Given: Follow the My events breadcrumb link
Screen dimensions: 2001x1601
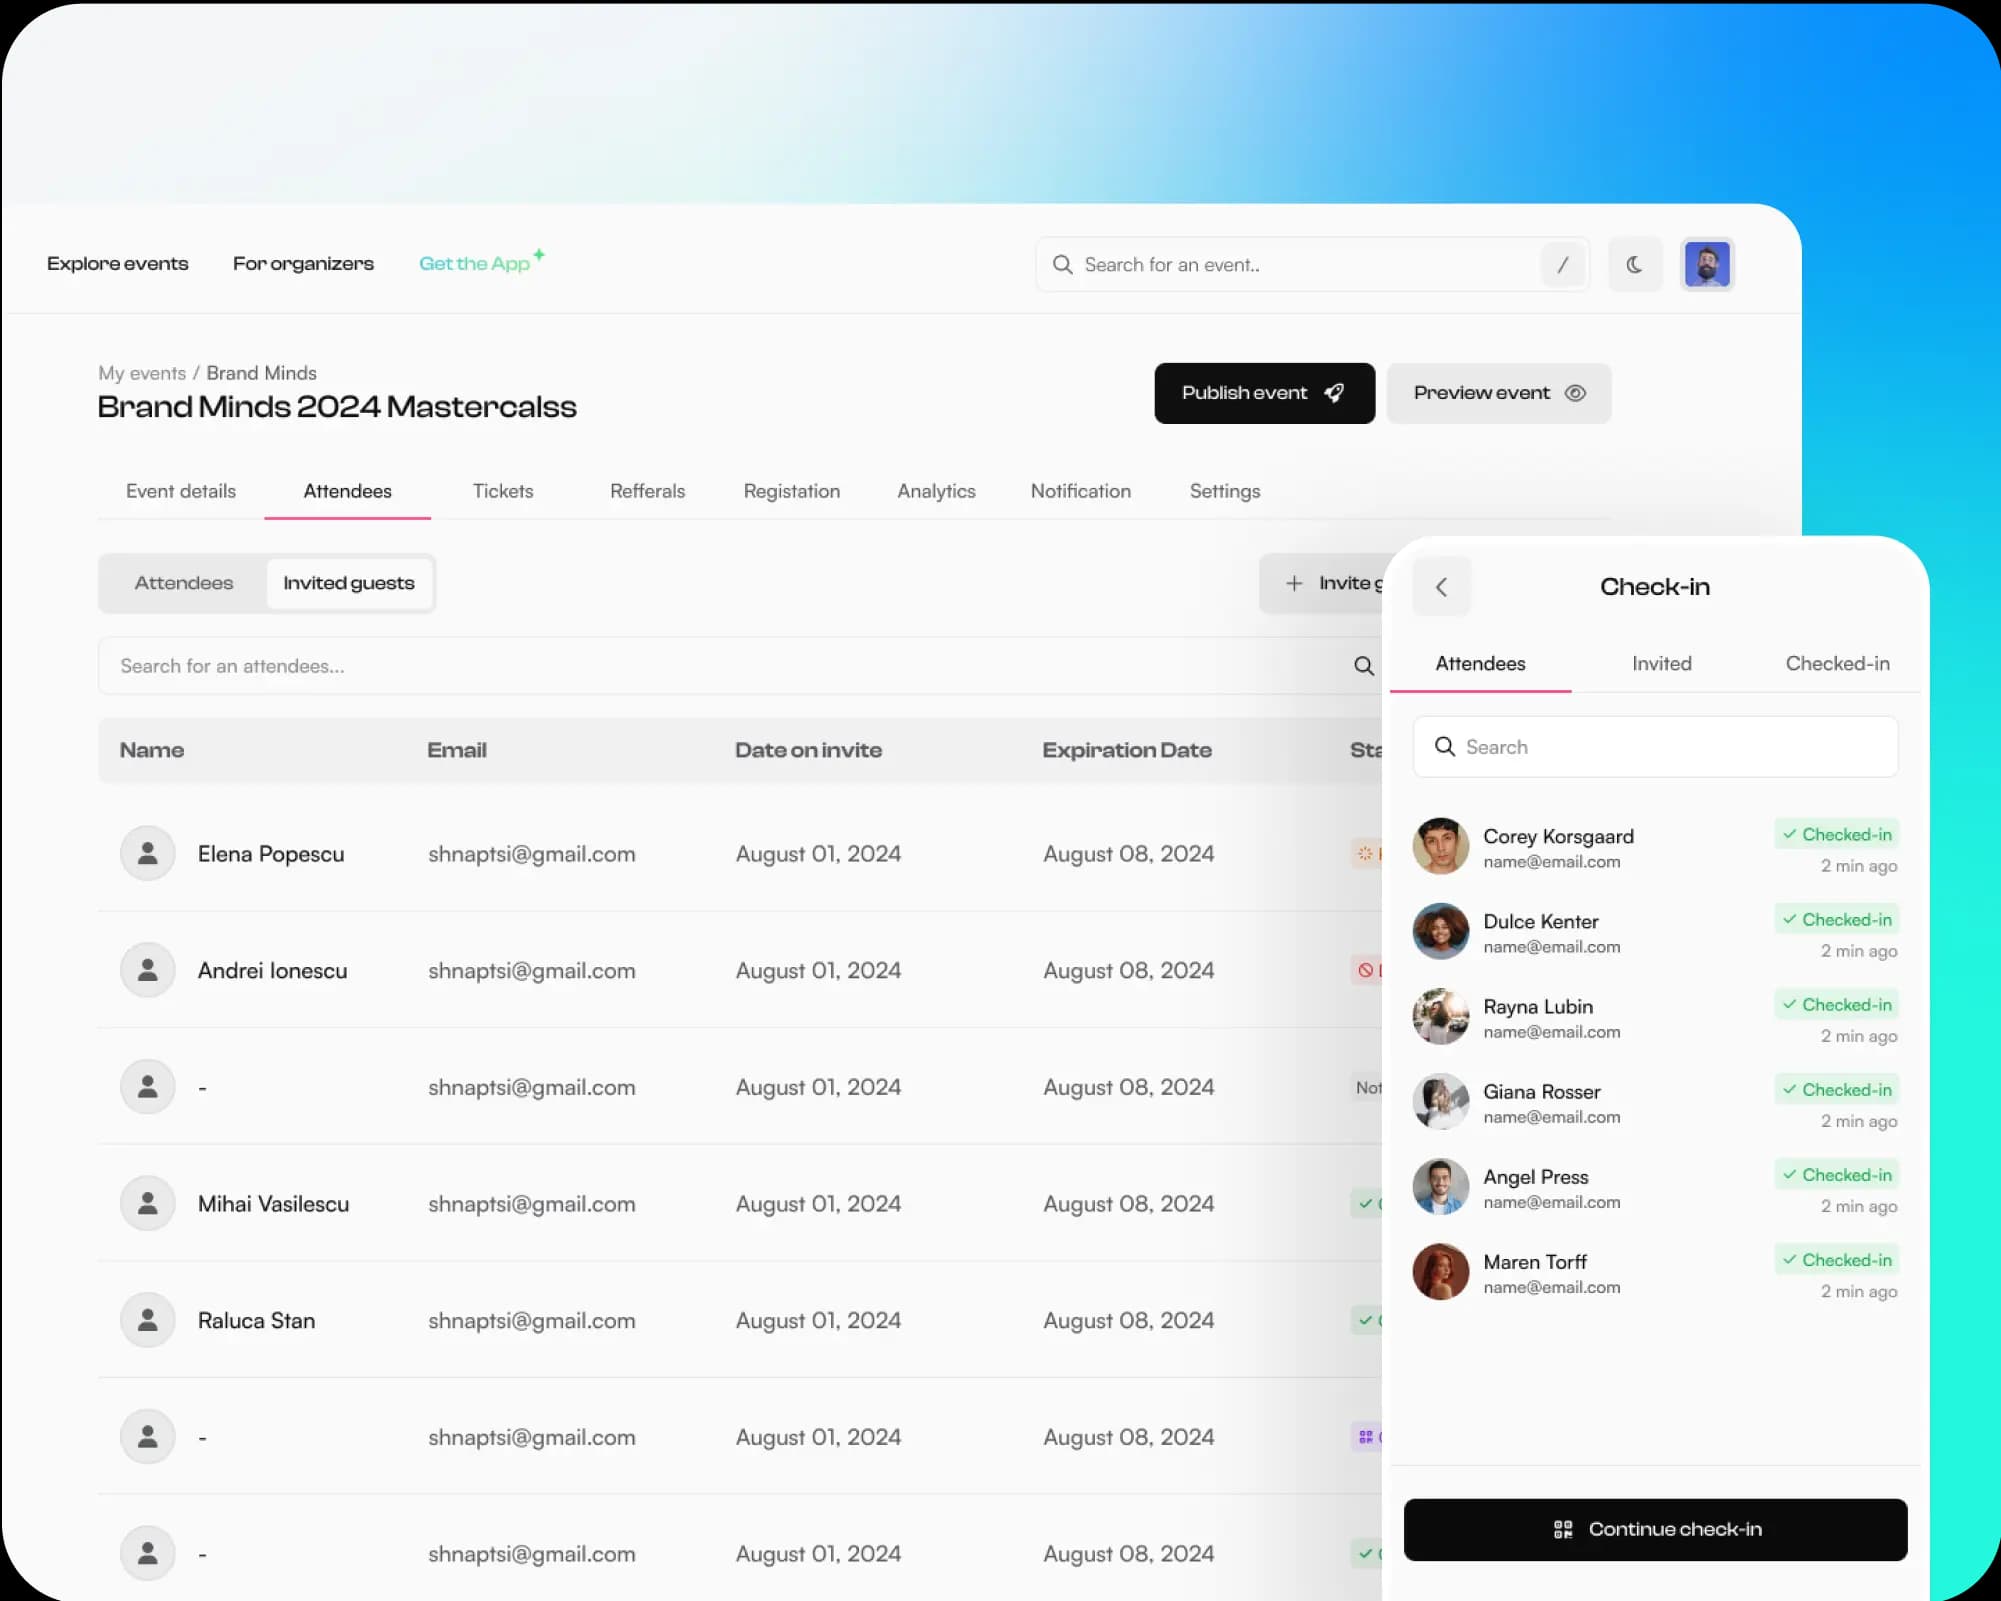Looking at the screenshot, I should [x=142, y=373].
